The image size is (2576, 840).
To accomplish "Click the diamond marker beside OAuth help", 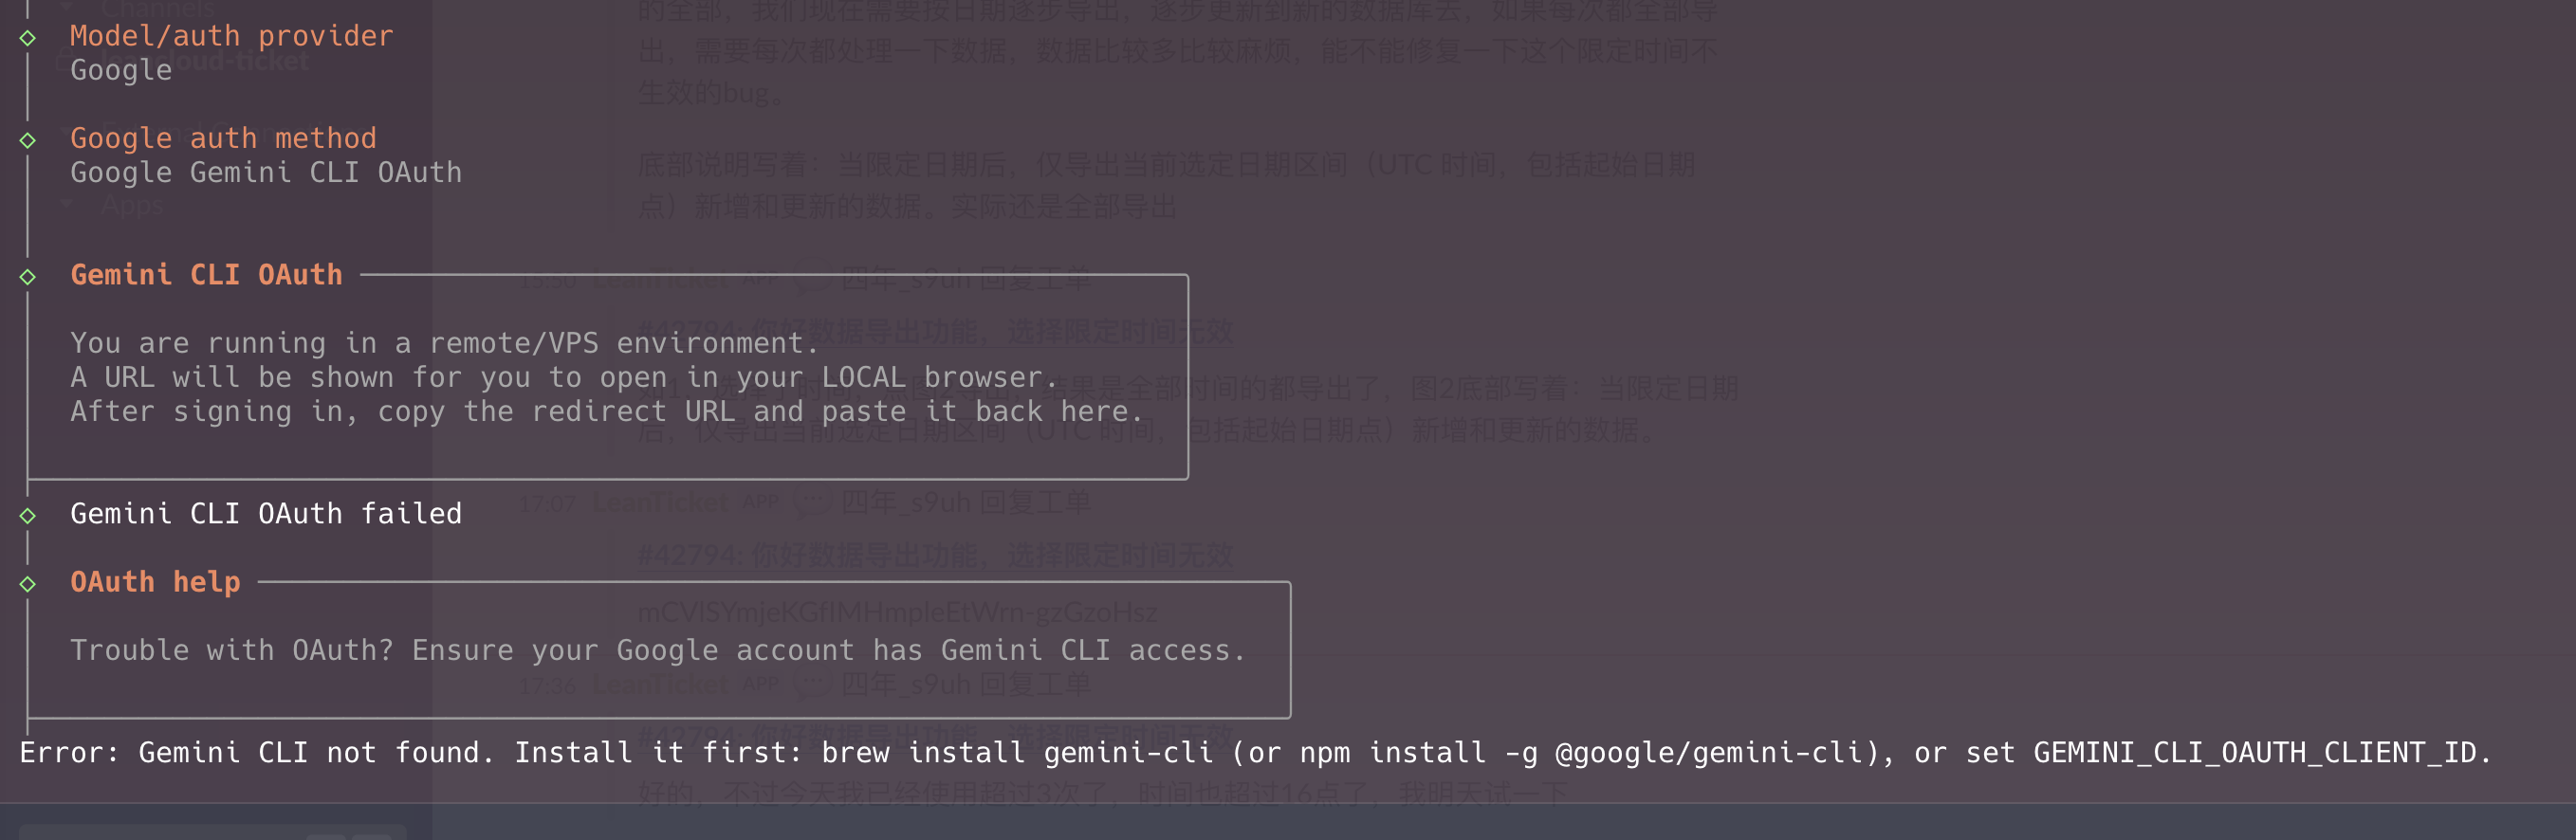I will (27, 583).
